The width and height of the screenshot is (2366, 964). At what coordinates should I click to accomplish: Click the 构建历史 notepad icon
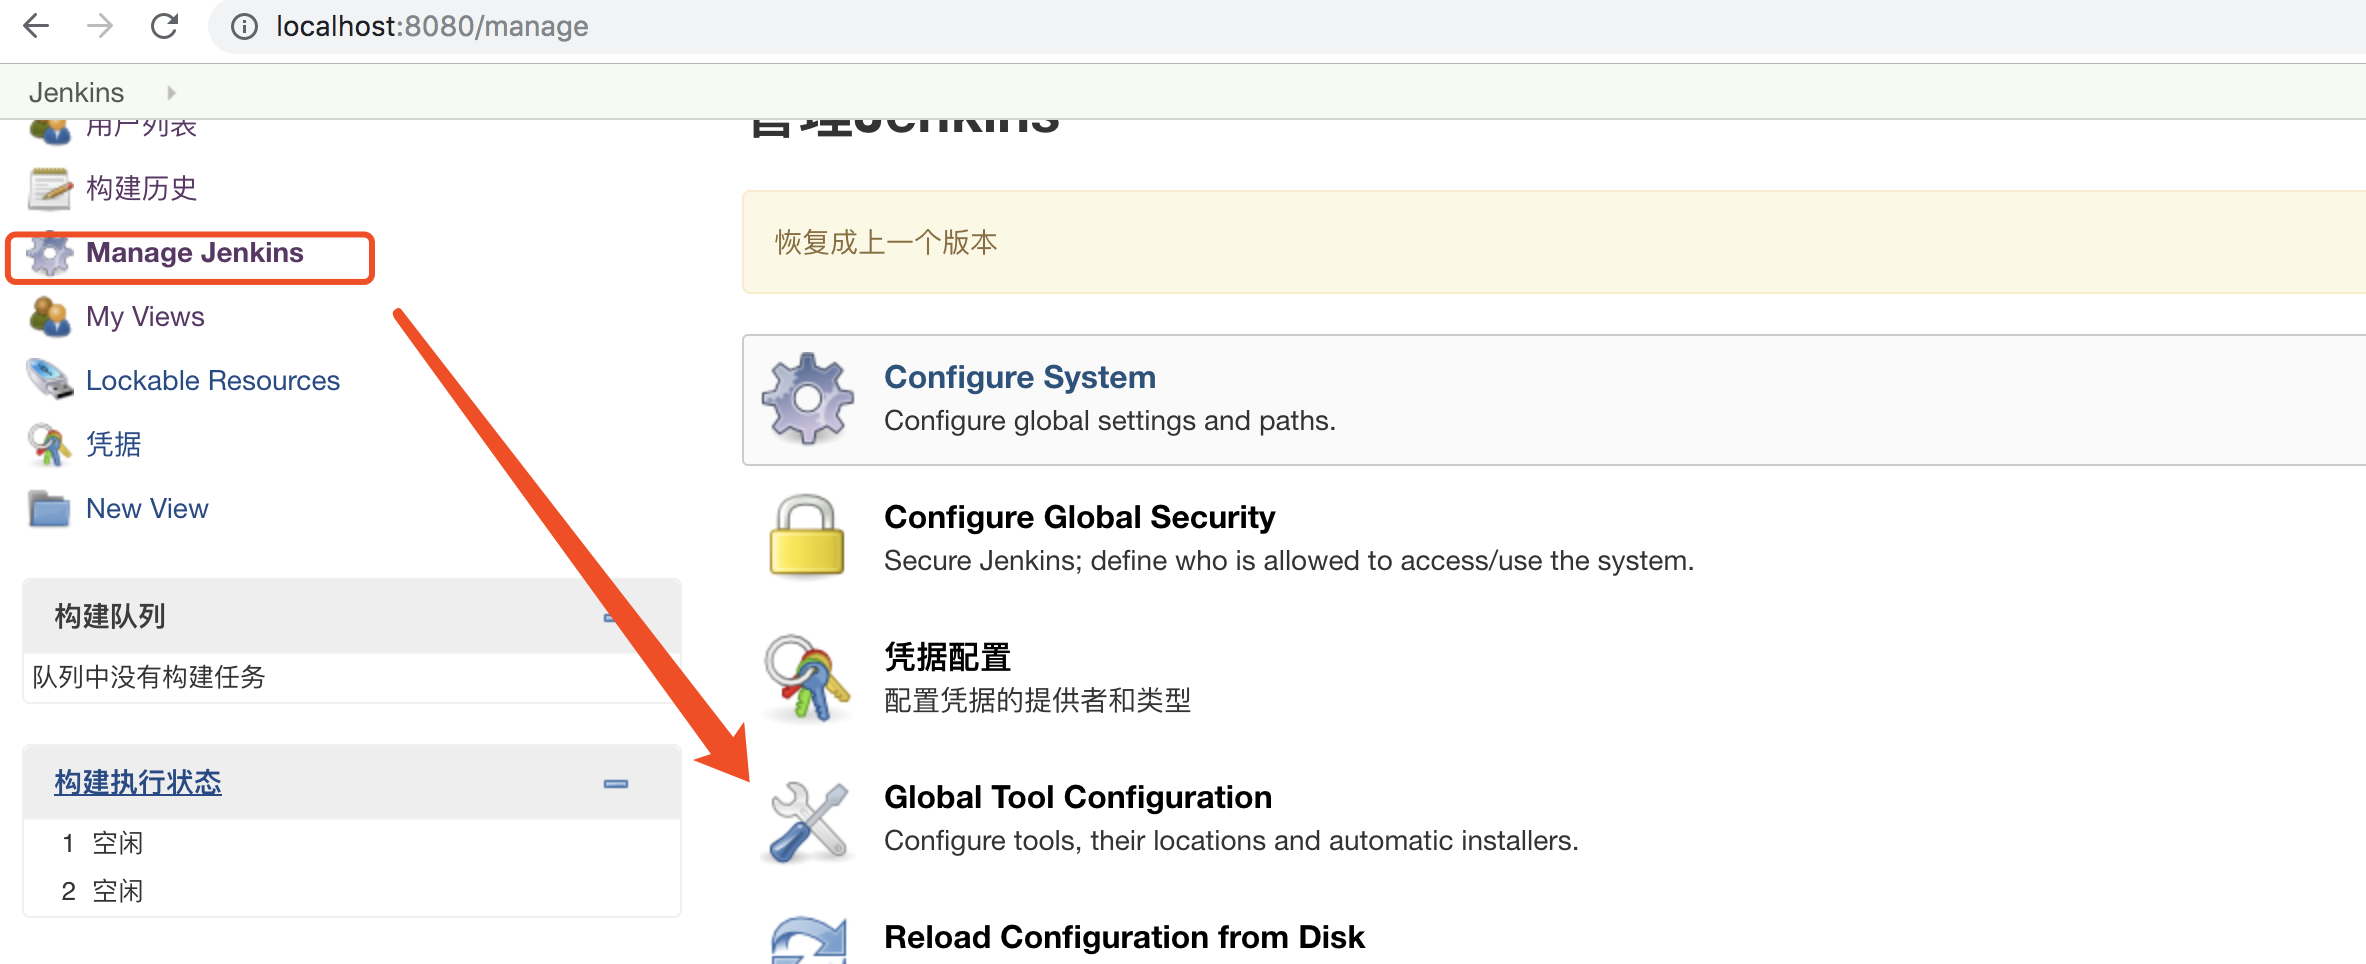(x=49, y=189)
